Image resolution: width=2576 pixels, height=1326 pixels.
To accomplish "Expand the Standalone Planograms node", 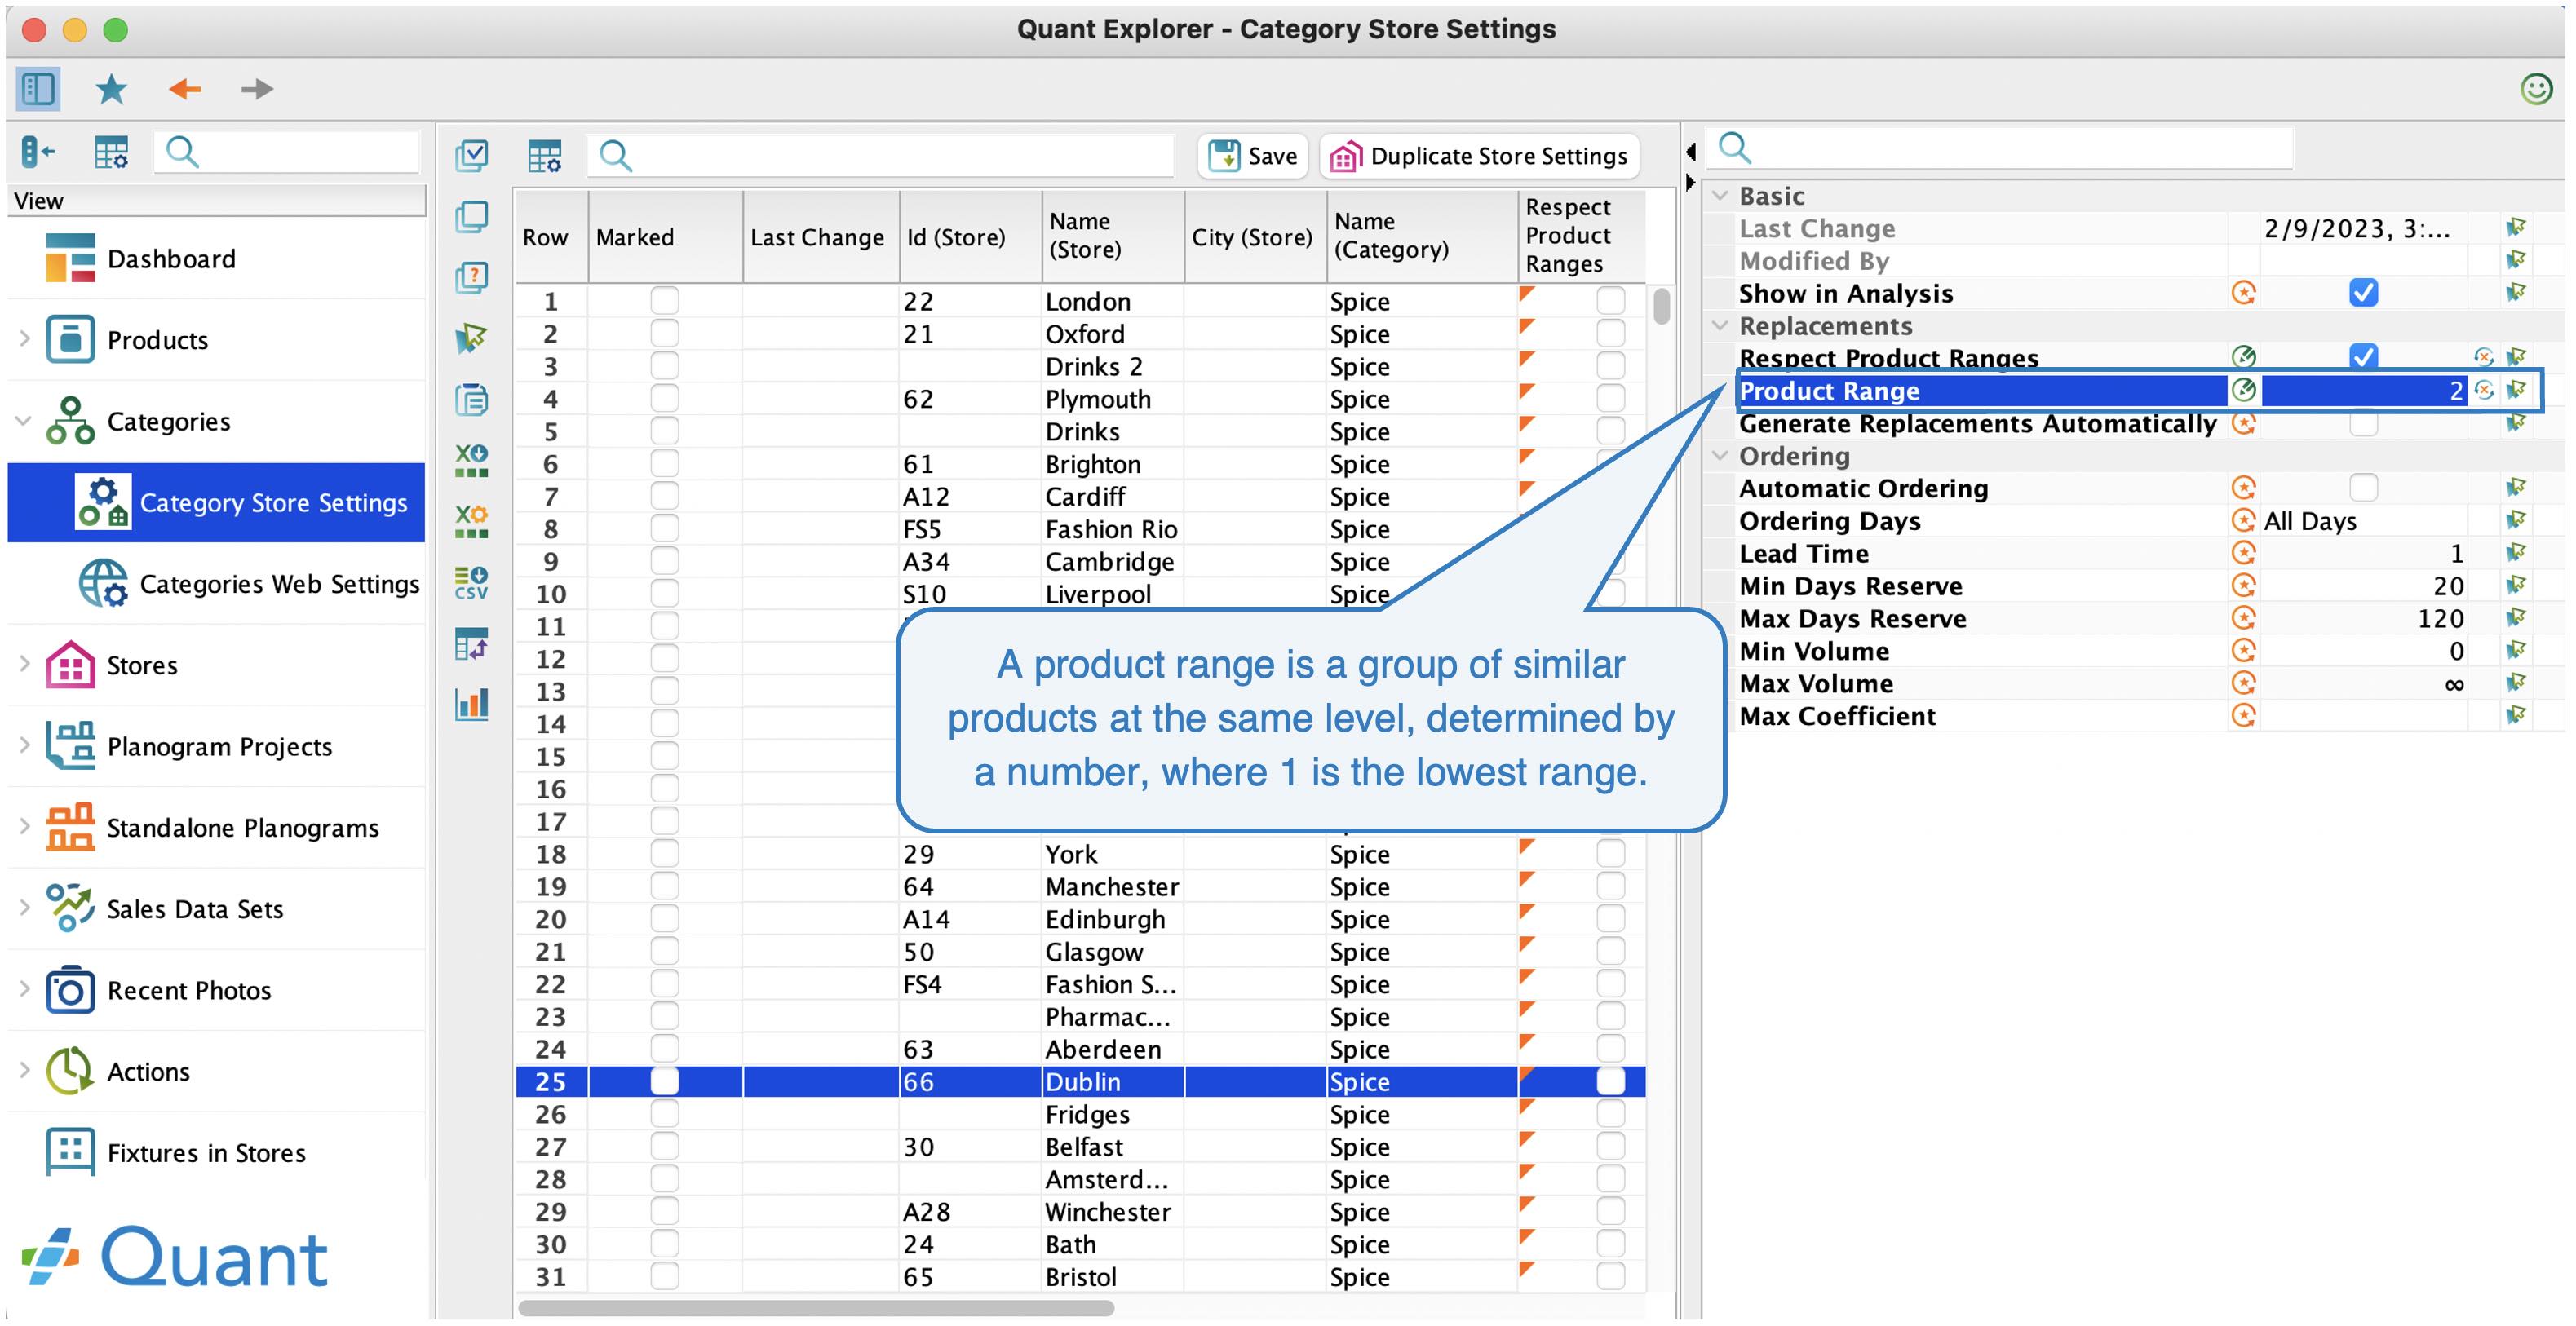I will tap(24, 826).
